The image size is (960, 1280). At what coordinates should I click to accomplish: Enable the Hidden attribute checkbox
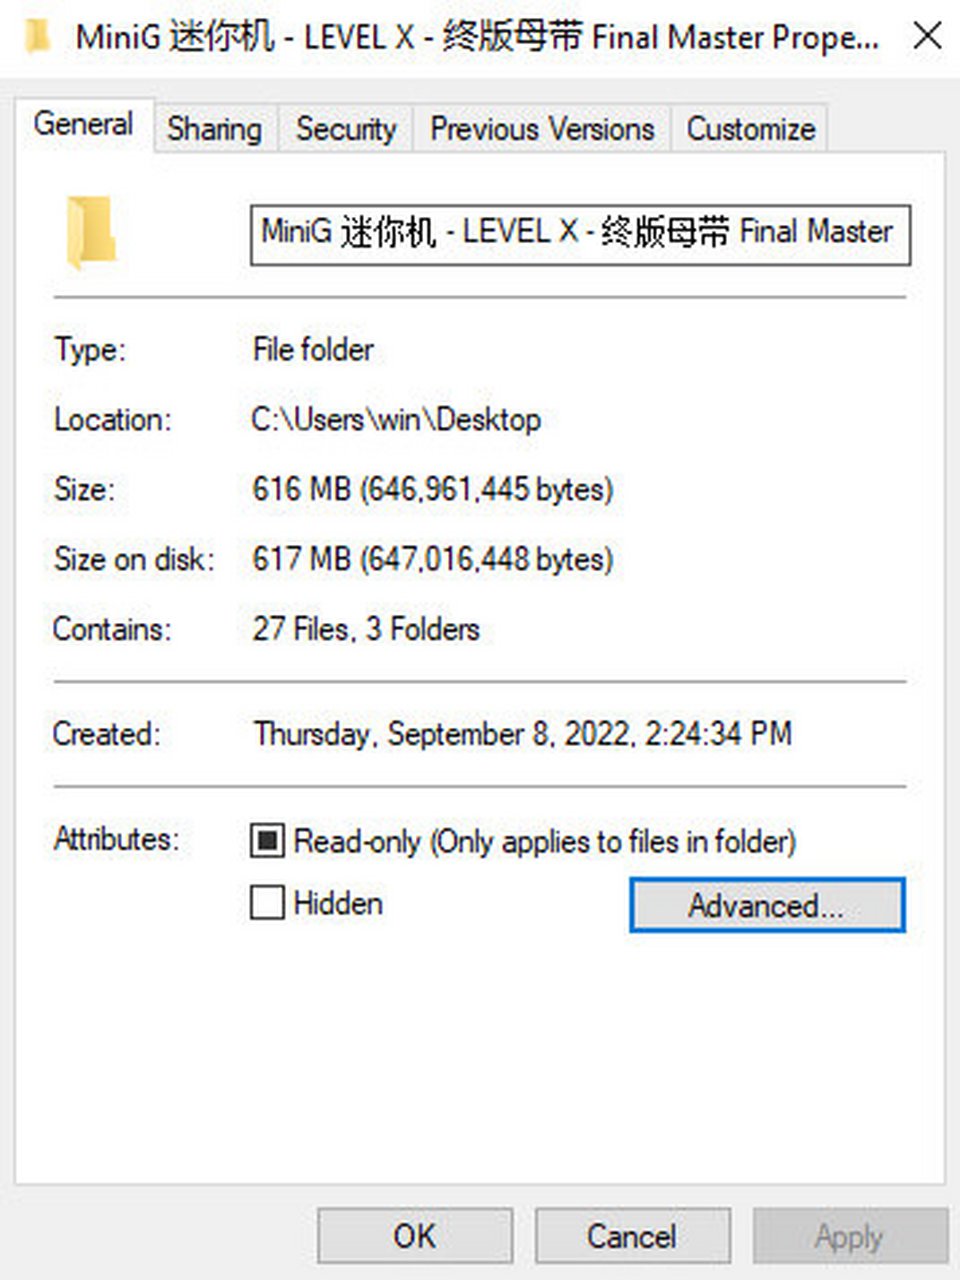[267, 903]
